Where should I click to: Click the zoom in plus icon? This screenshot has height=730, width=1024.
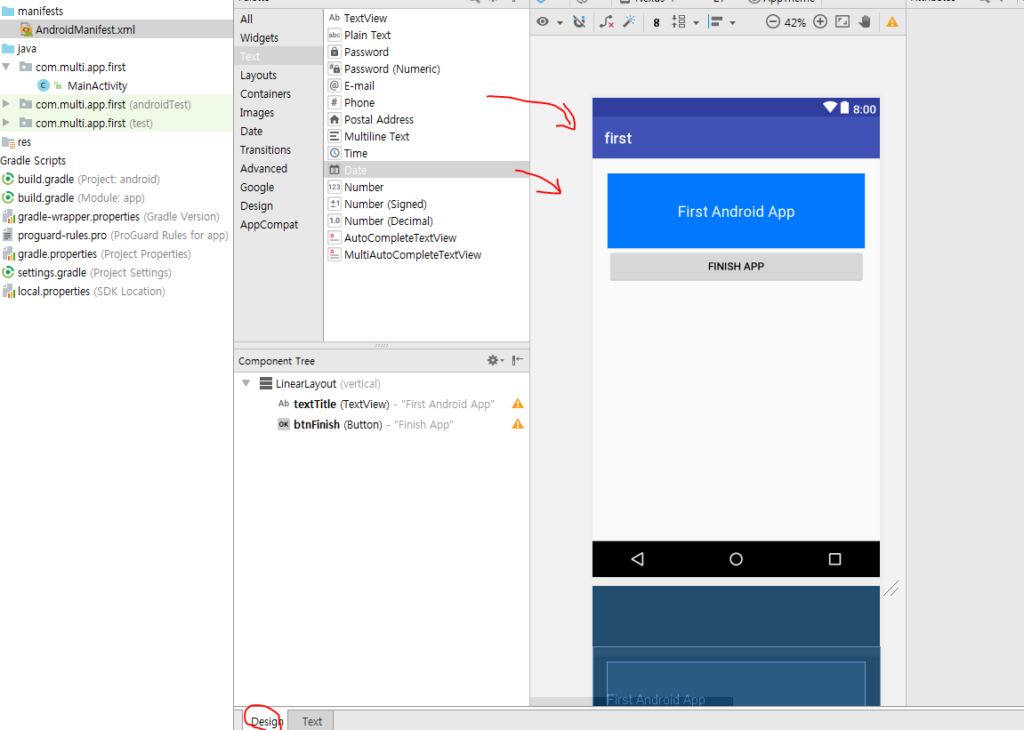coord(820,22)
